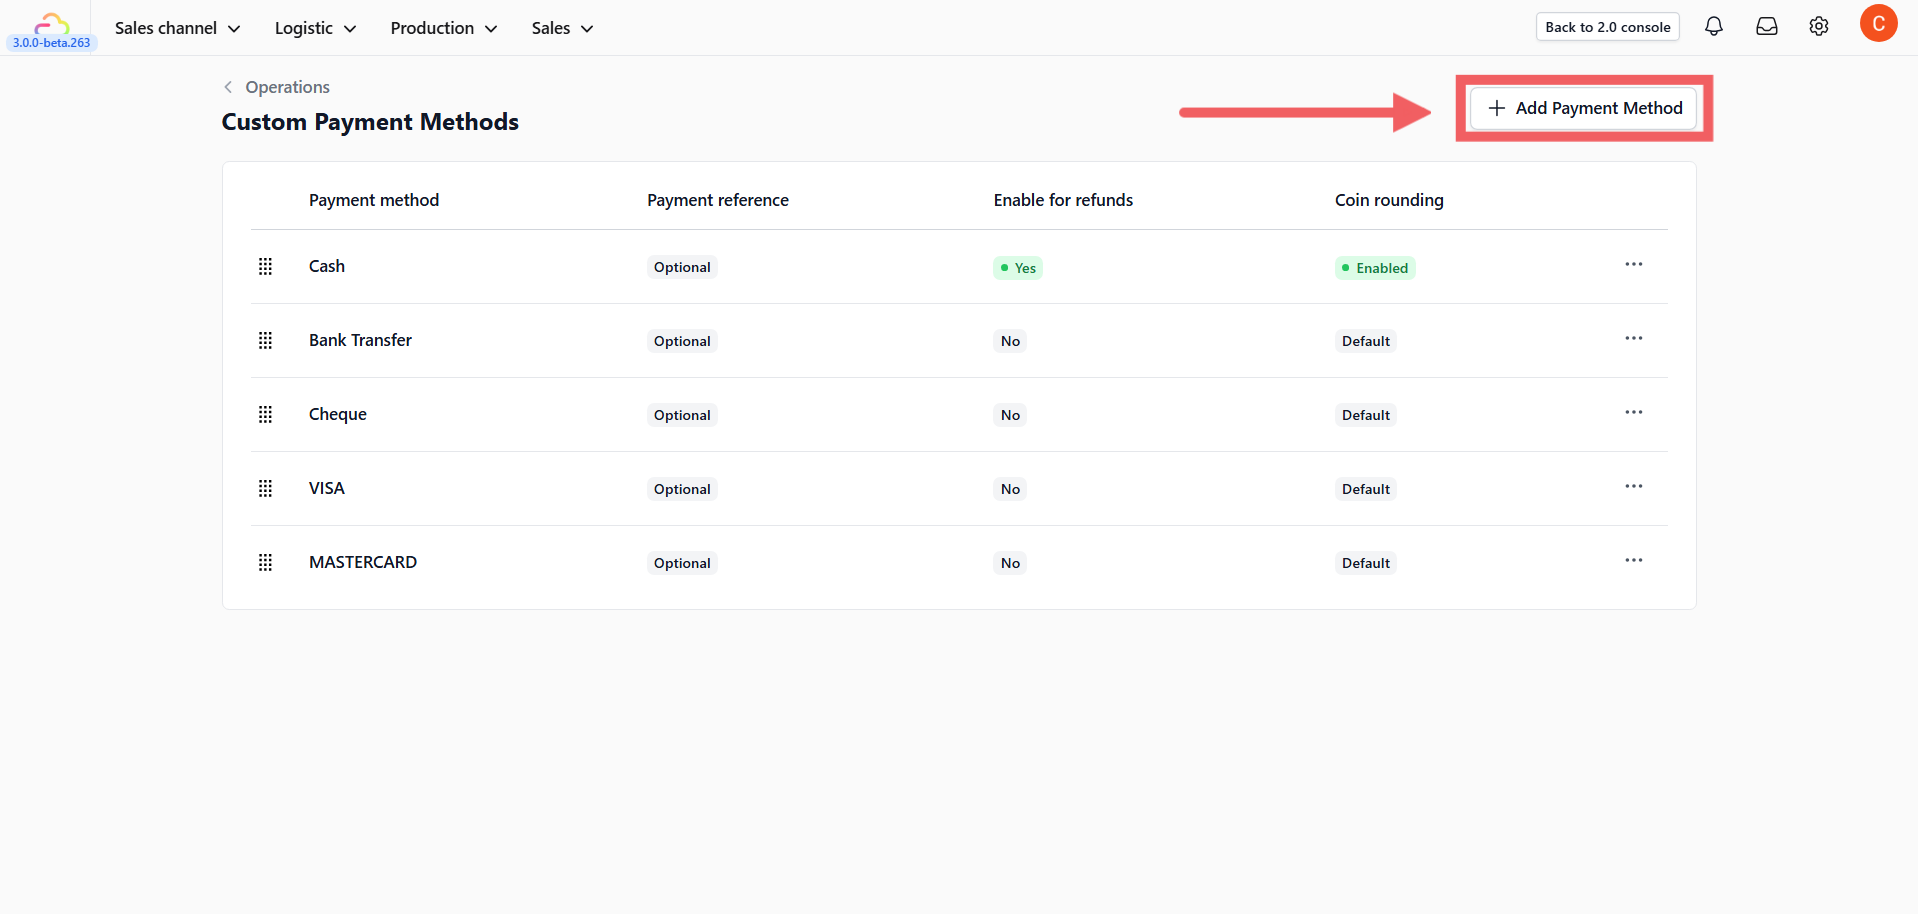Grab the MASTERCARD row drag handle
1919x915 pixels.
point(265,562)
